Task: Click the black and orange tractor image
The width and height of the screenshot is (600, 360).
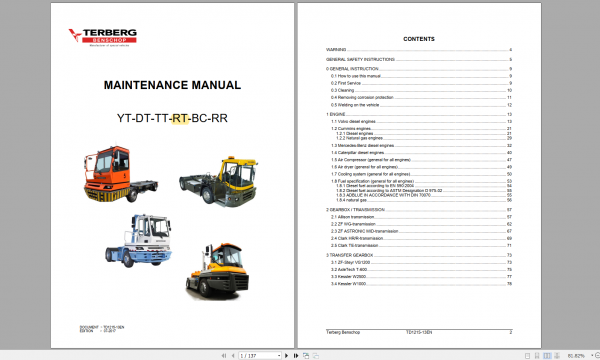Action: pyautogui.click(x=217, y=271)
